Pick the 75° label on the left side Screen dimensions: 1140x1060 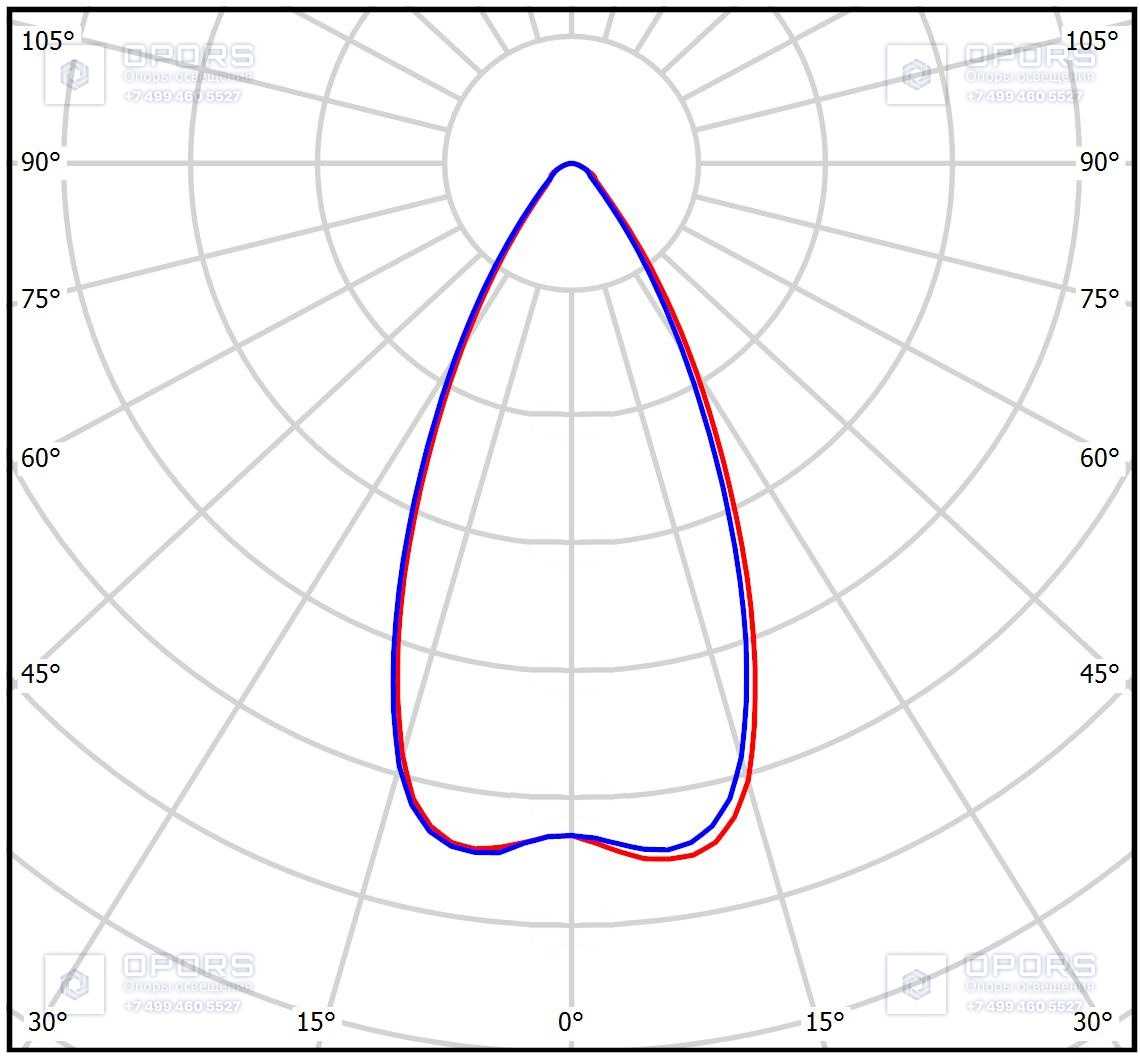point(41,299)
